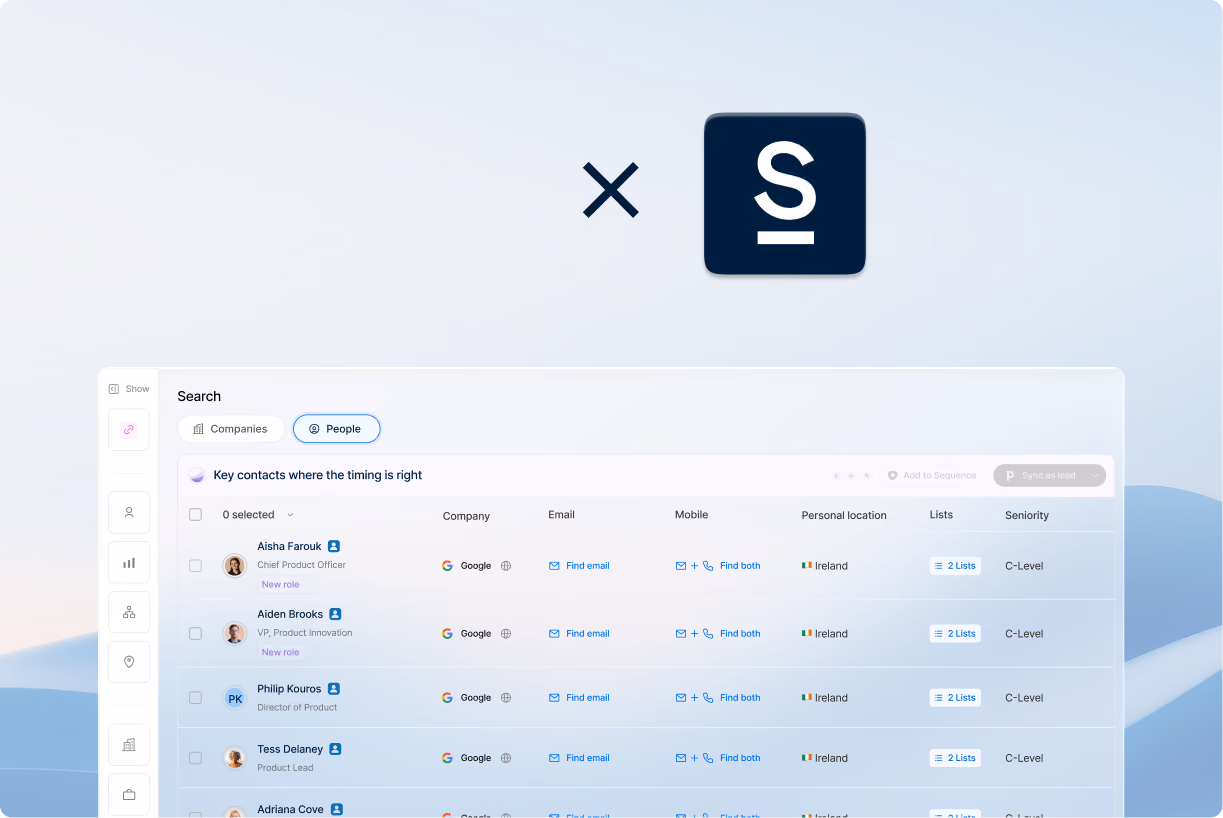Check the box for Aiden Brooks
1223x818 pixels.
click(x=195, y=634)
